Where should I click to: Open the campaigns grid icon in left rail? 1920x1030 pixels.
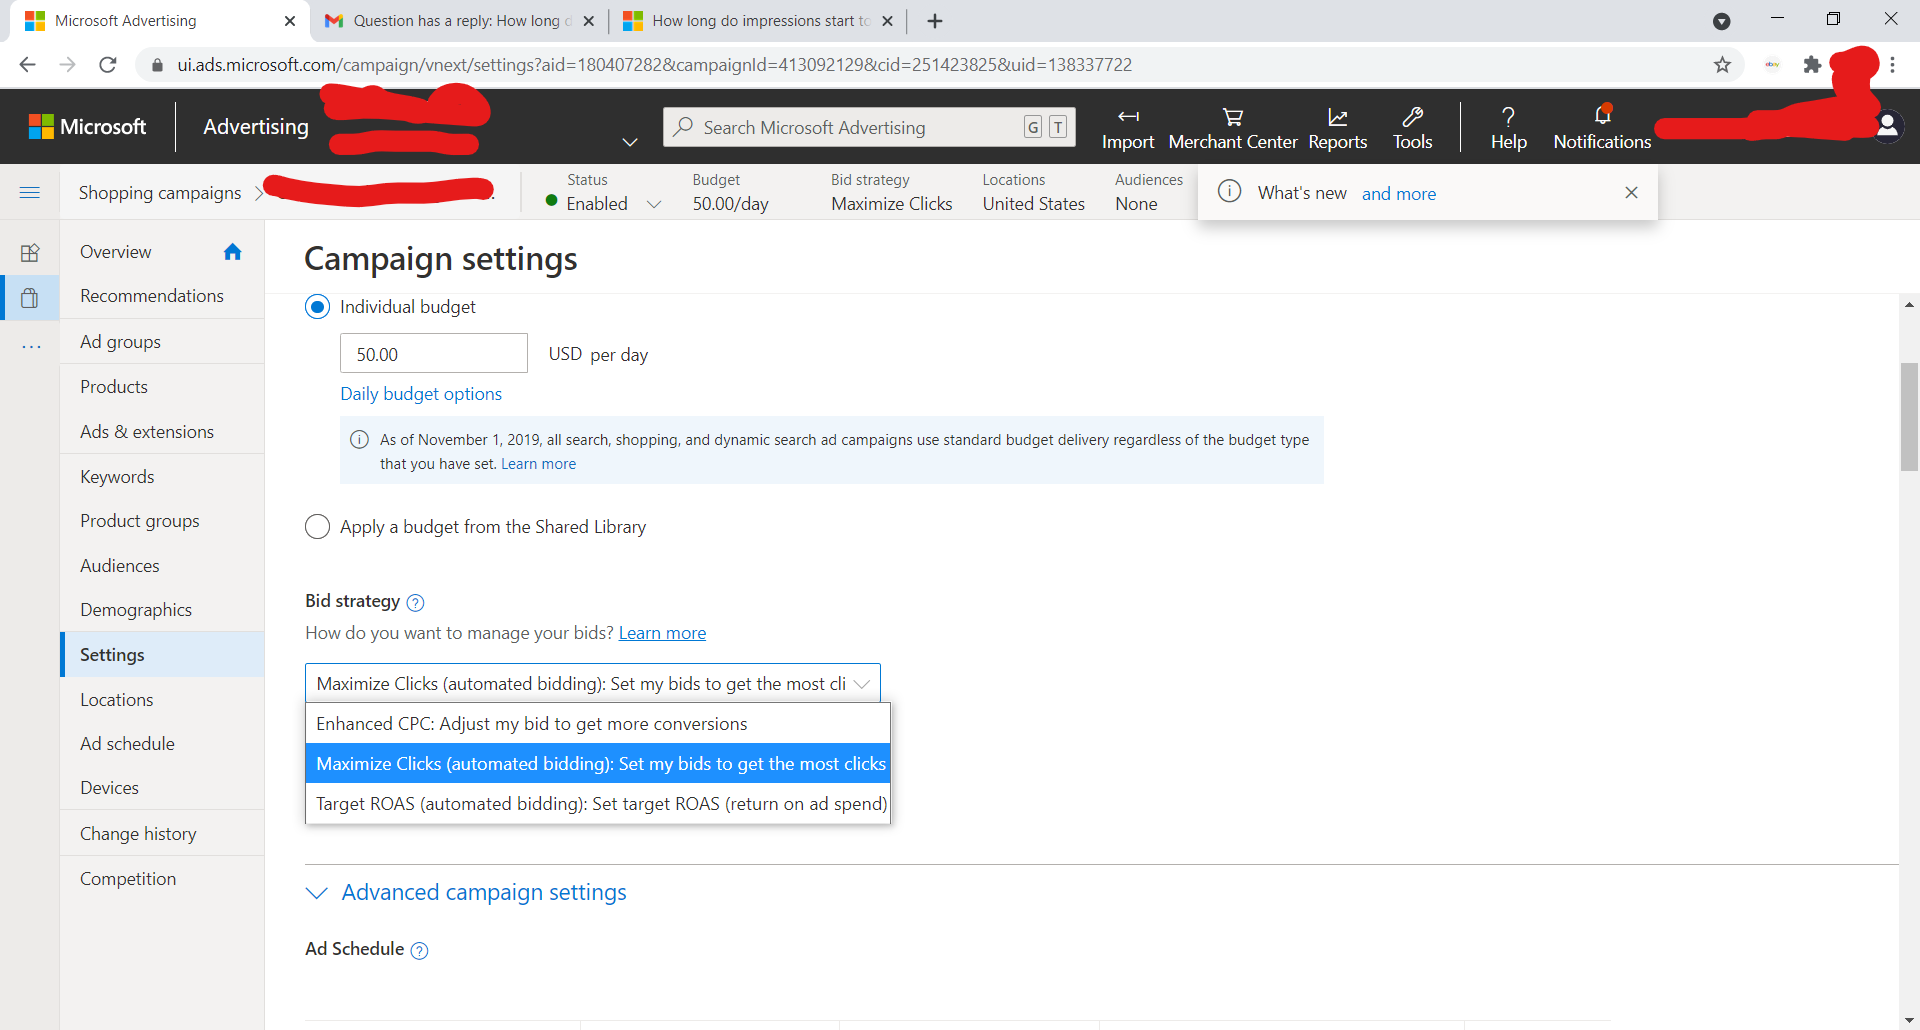tap(30, 253)
